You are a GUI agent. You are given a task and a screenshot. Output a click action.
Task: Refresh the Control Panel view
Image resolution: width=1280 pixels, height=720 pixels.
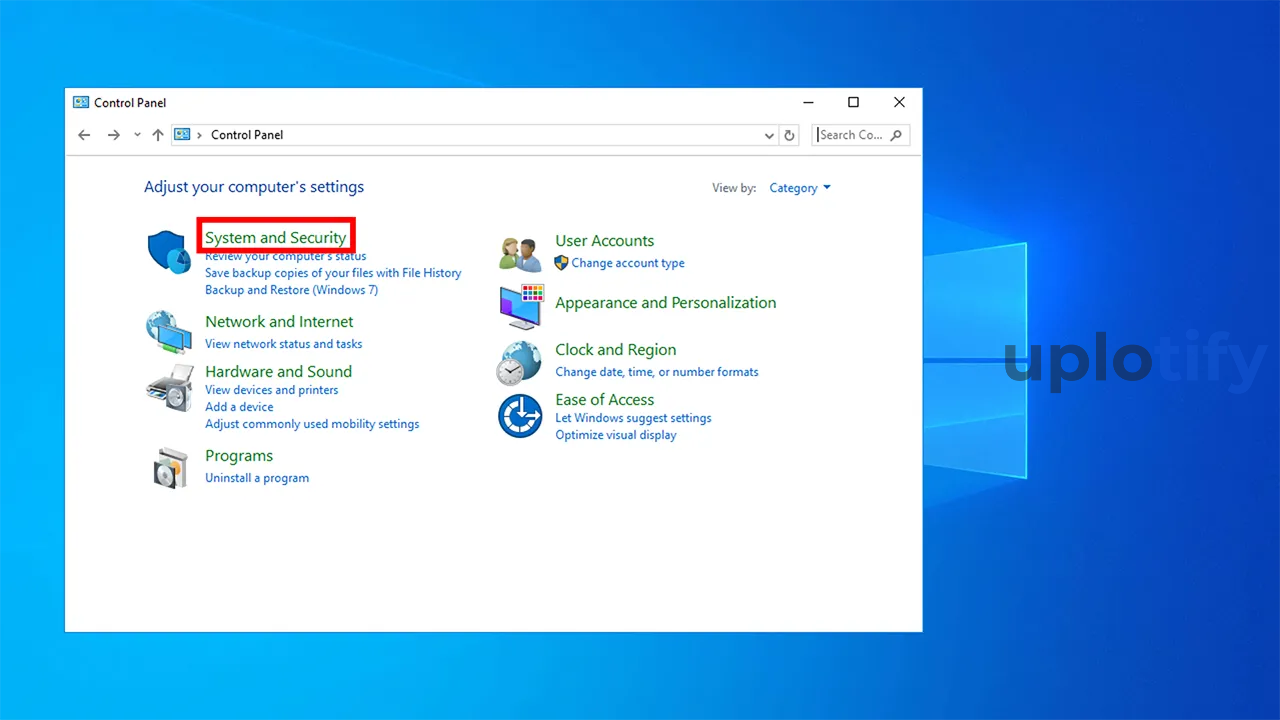pos(790,135)
